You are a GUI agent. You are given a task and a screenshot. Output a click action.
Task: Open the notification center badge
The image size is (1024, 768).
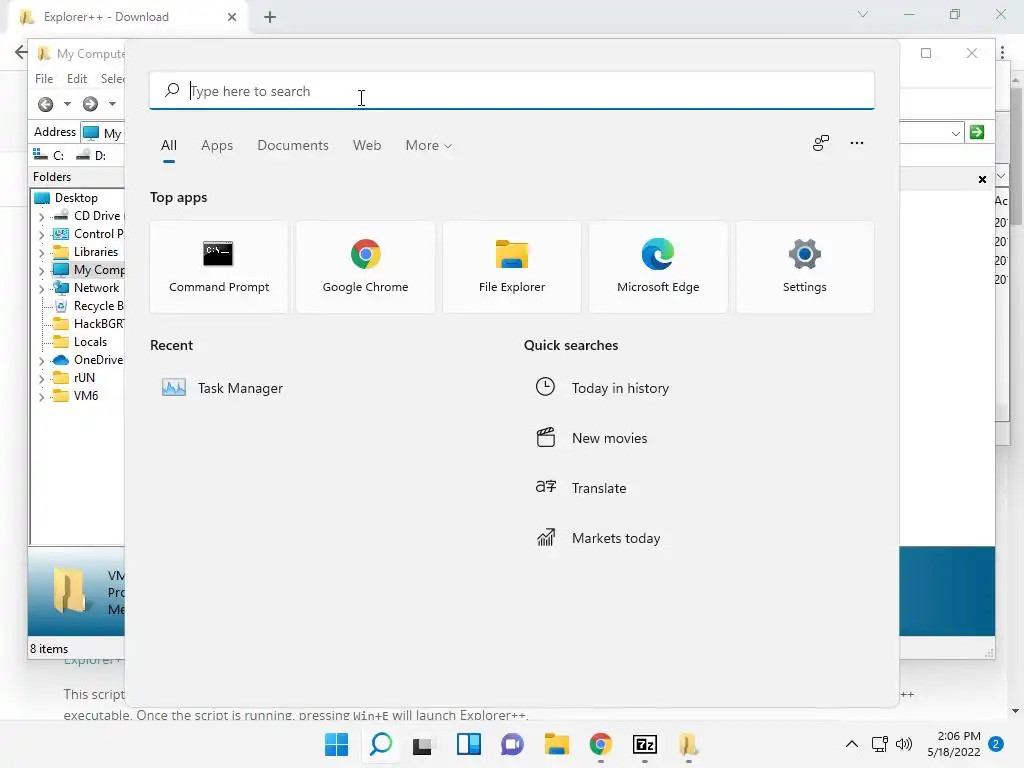coord(996,744)
